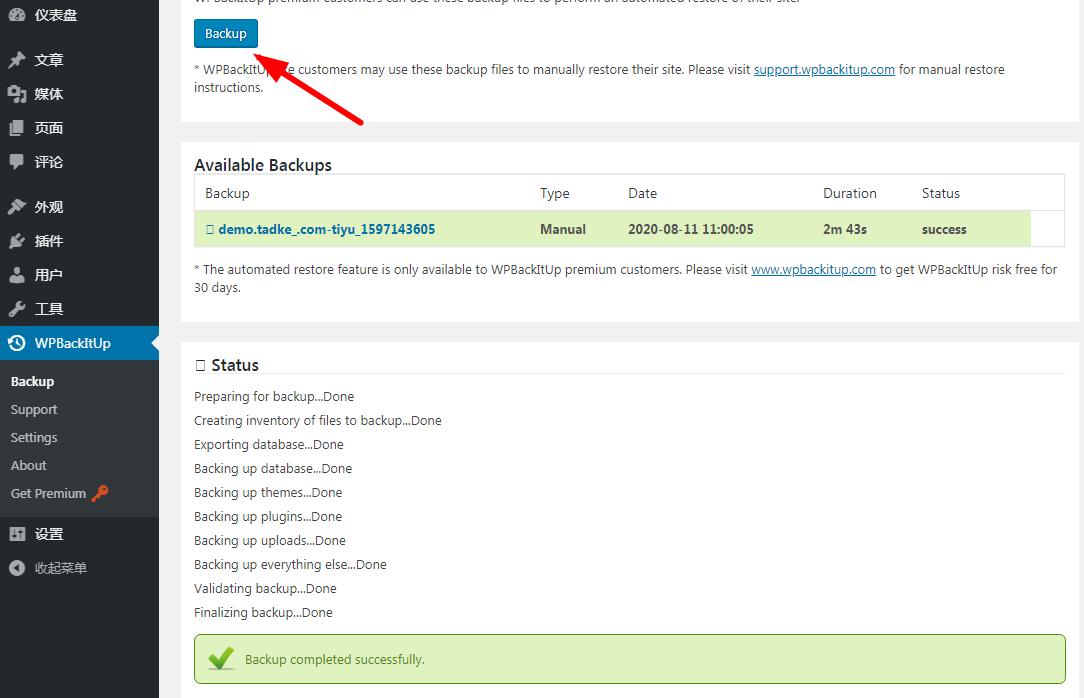1084x698 pixels.
Task: Click the Settings sliders icon in sidebar
Action: [17, 534]
